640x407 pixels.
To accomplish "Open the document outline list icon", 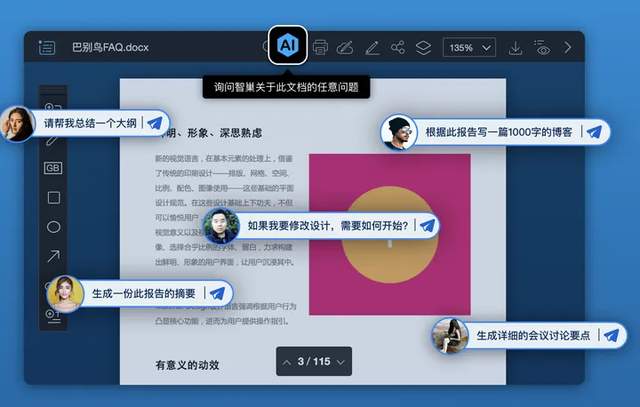I will [x=47, y=47].
